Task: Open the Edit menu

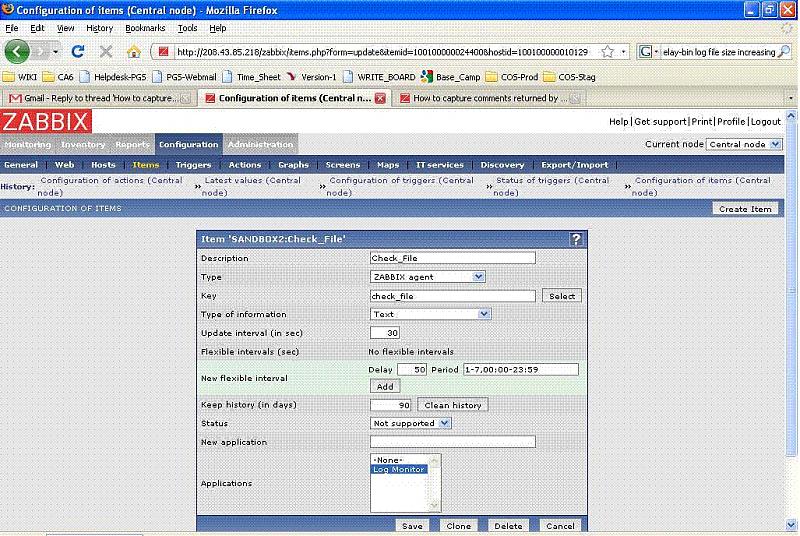Action: [x=37, y=28]
